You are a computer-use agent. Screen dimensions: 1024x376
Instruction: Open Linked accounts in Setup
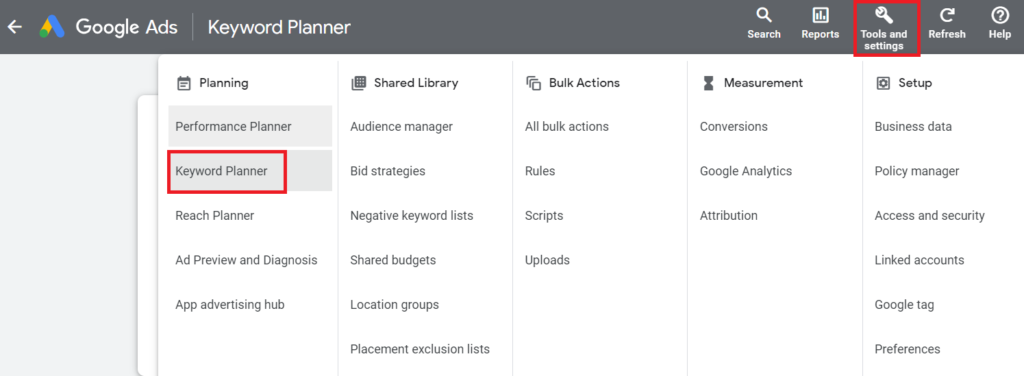920,260
